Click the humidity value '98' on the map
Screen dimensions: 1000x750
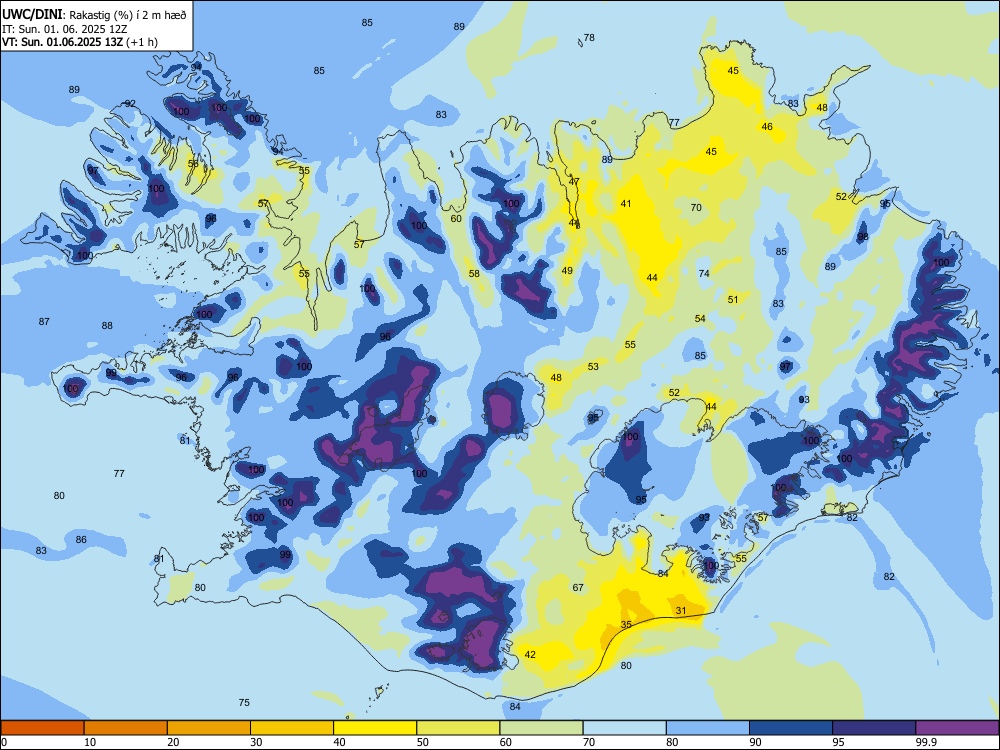pos(863,237)
